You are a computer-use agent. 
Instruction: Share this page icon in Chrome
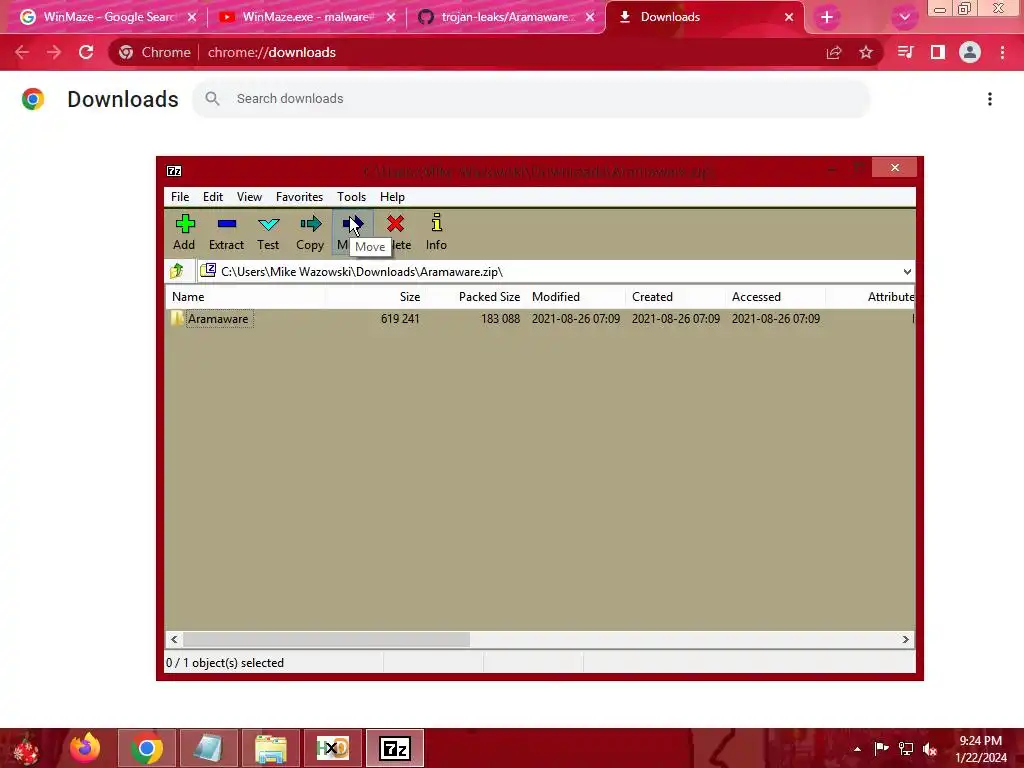point(834,52)
